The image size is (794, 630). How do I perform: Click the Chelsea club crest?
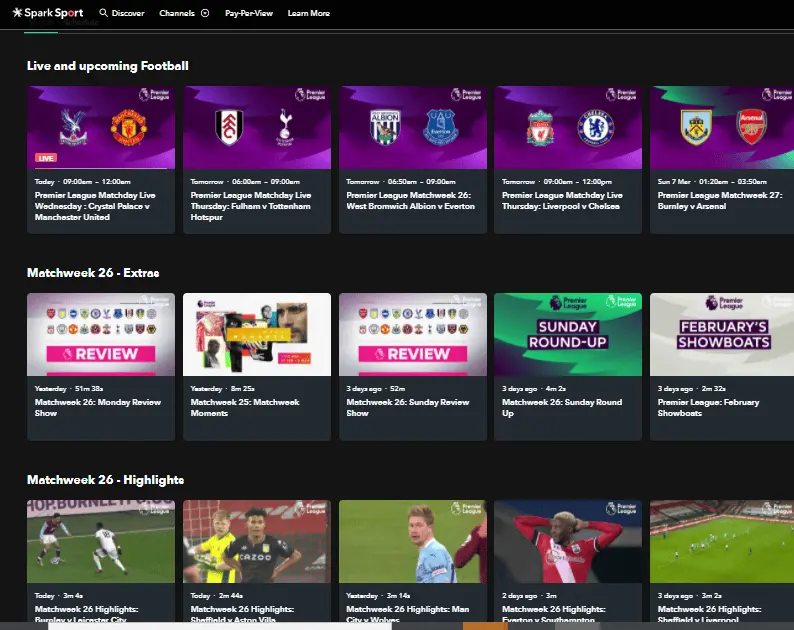pos(596,127)
